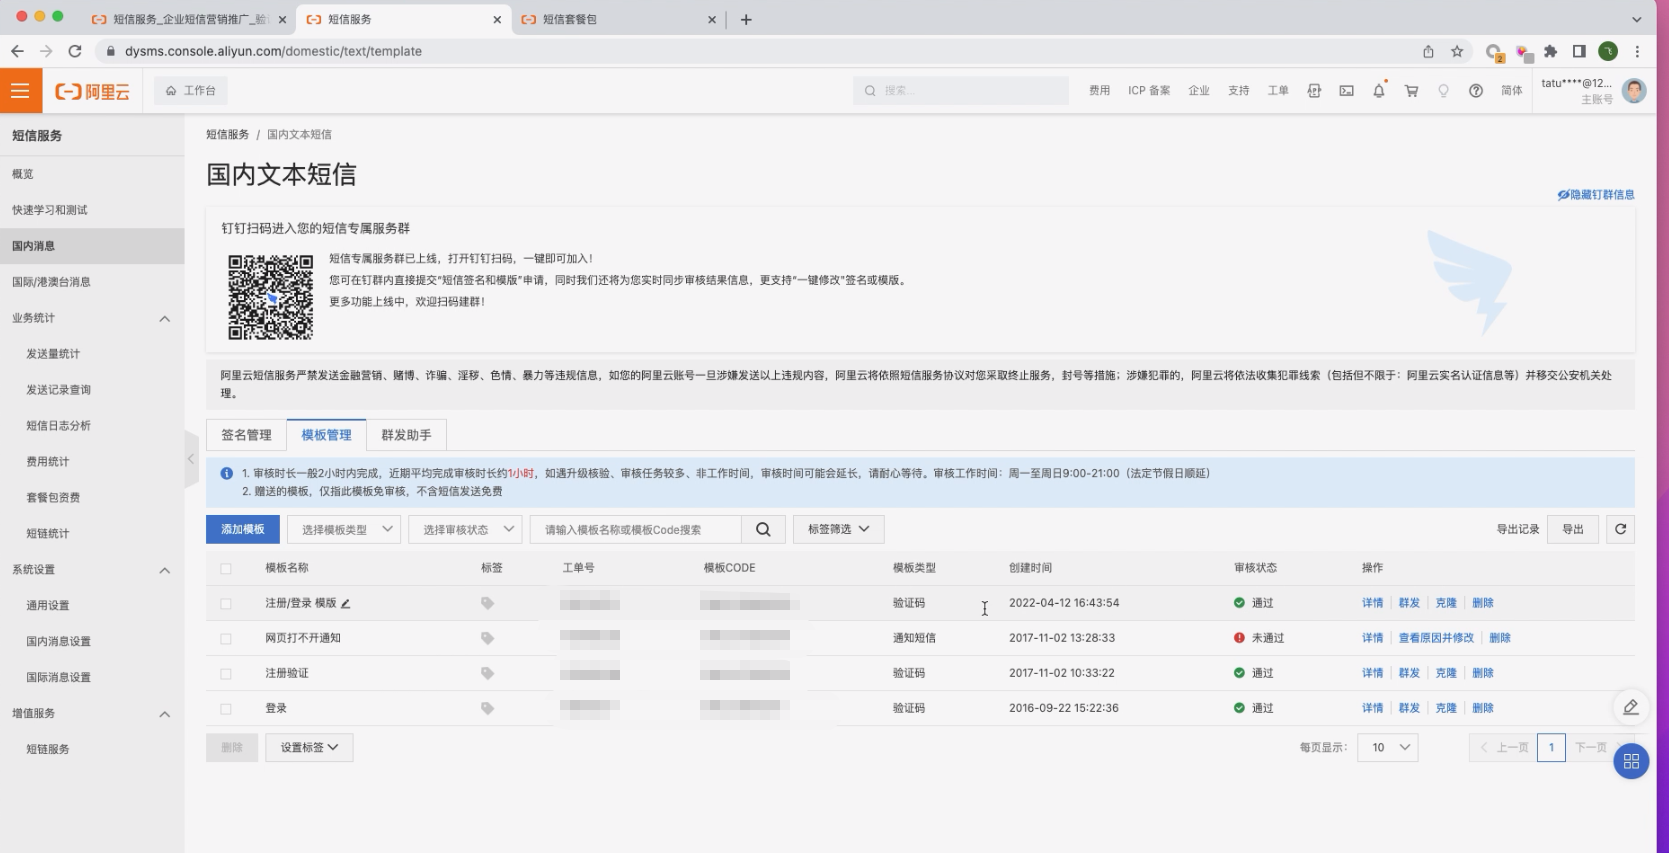
Task: Open the notifications bell icon
Action: [1379, 91]
